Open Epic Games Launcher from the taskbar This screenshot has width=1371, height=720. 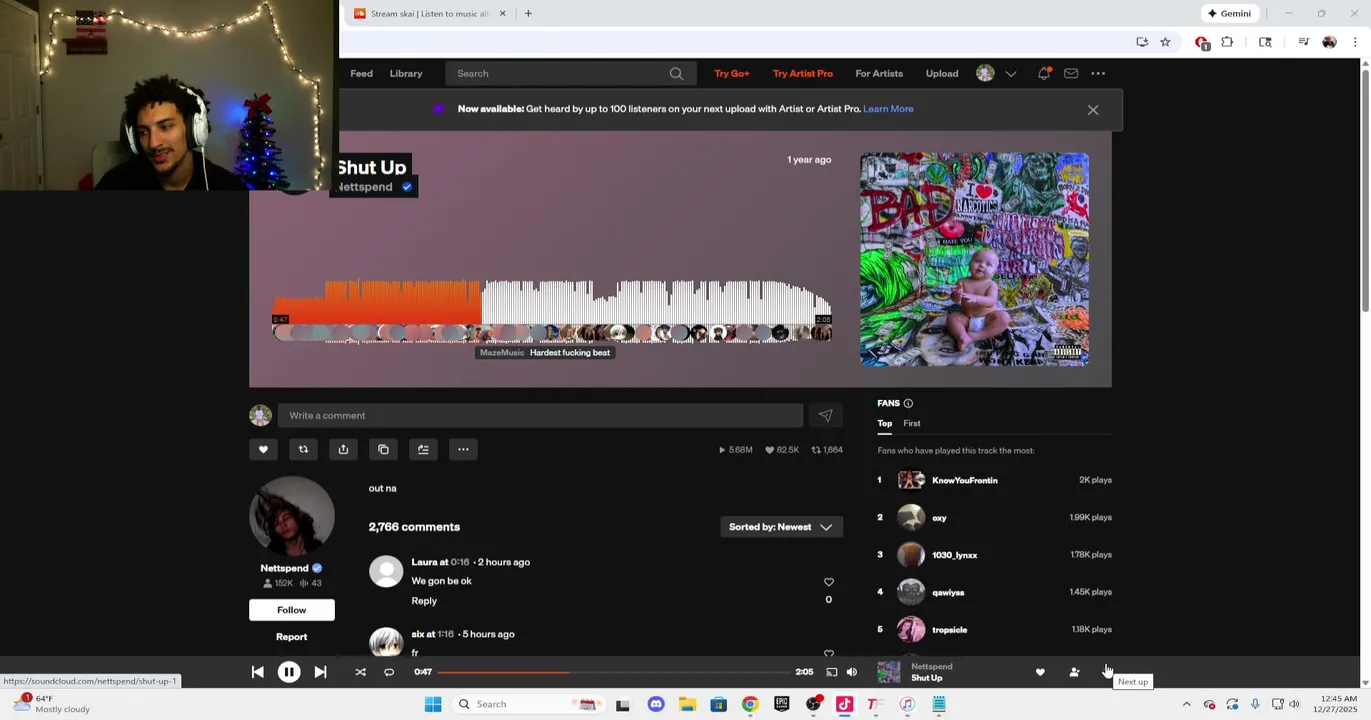781,704
